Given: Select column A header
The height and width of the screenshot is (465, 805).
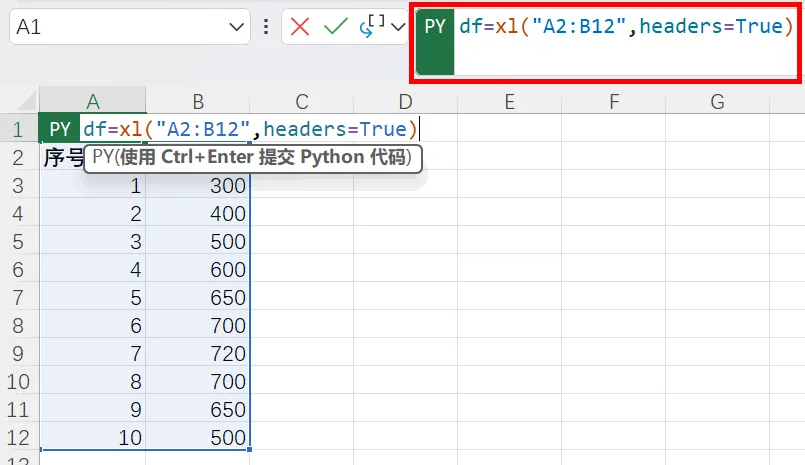Looking at the screenshot, I should pos(93,101).
